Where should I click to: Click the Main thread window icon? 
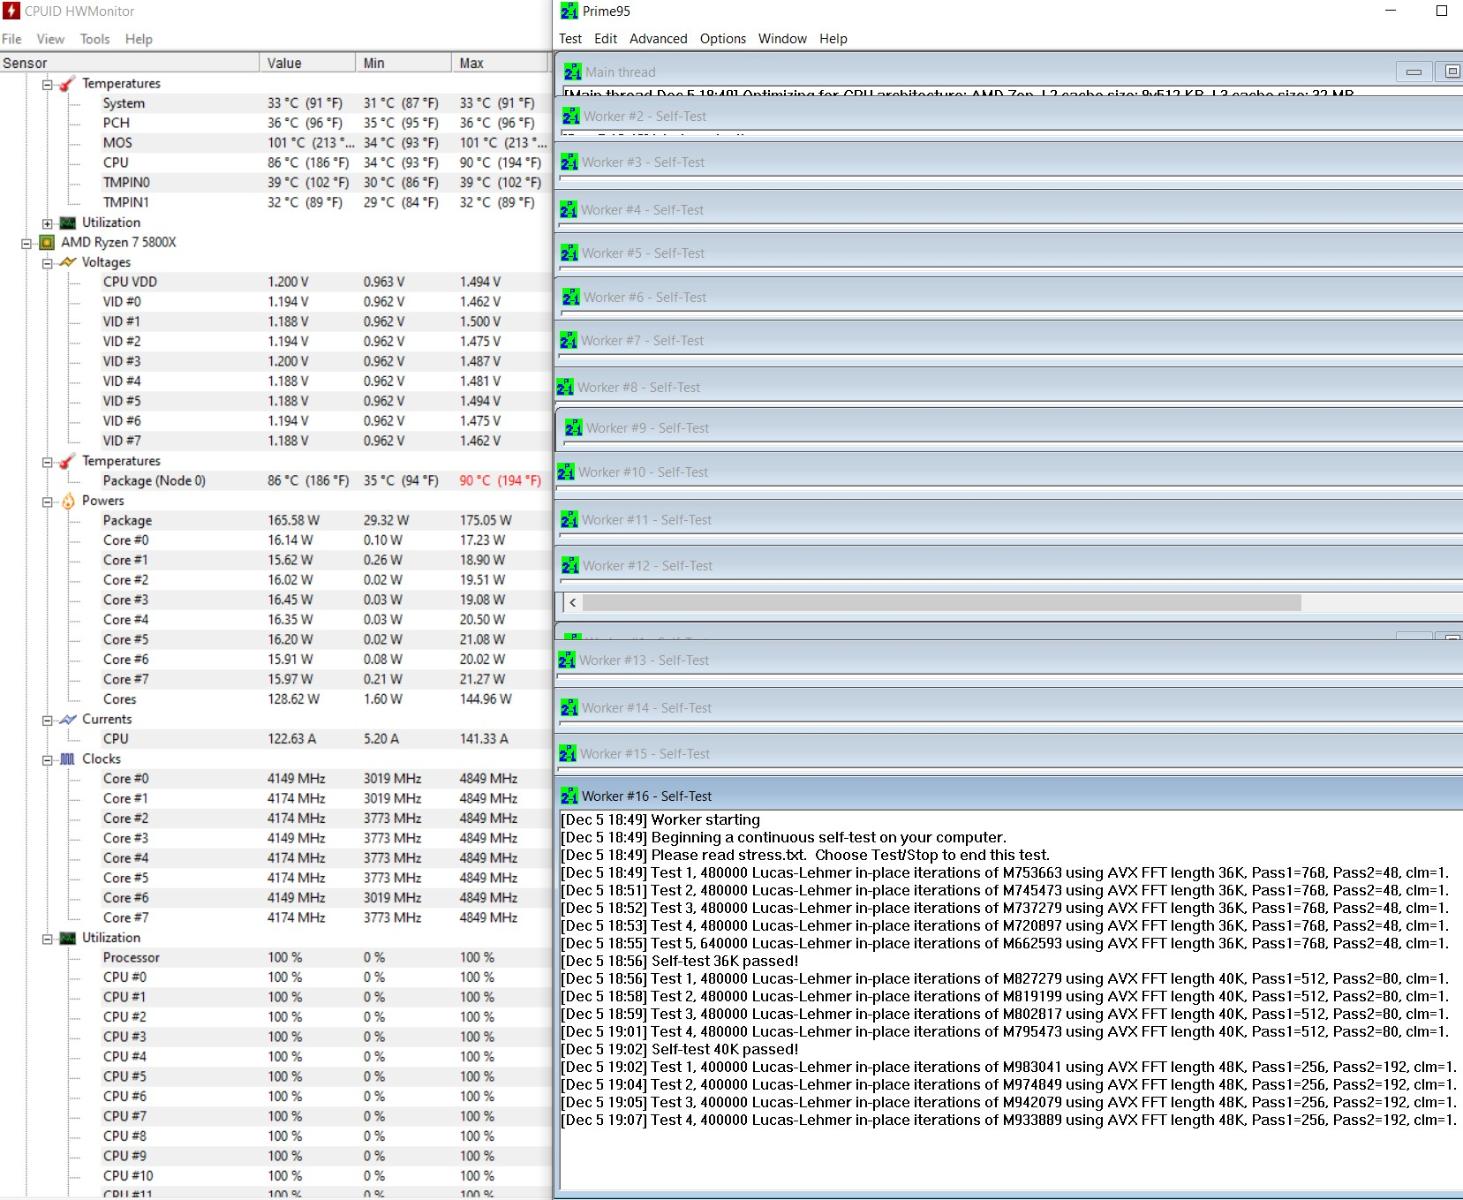572,72
